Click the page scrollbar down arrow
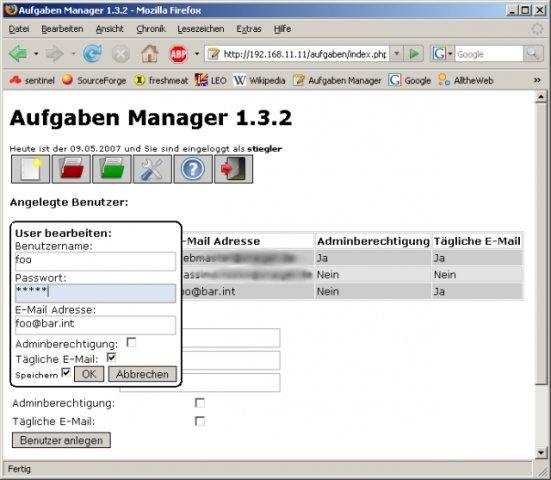 click(x=541, y=452)
